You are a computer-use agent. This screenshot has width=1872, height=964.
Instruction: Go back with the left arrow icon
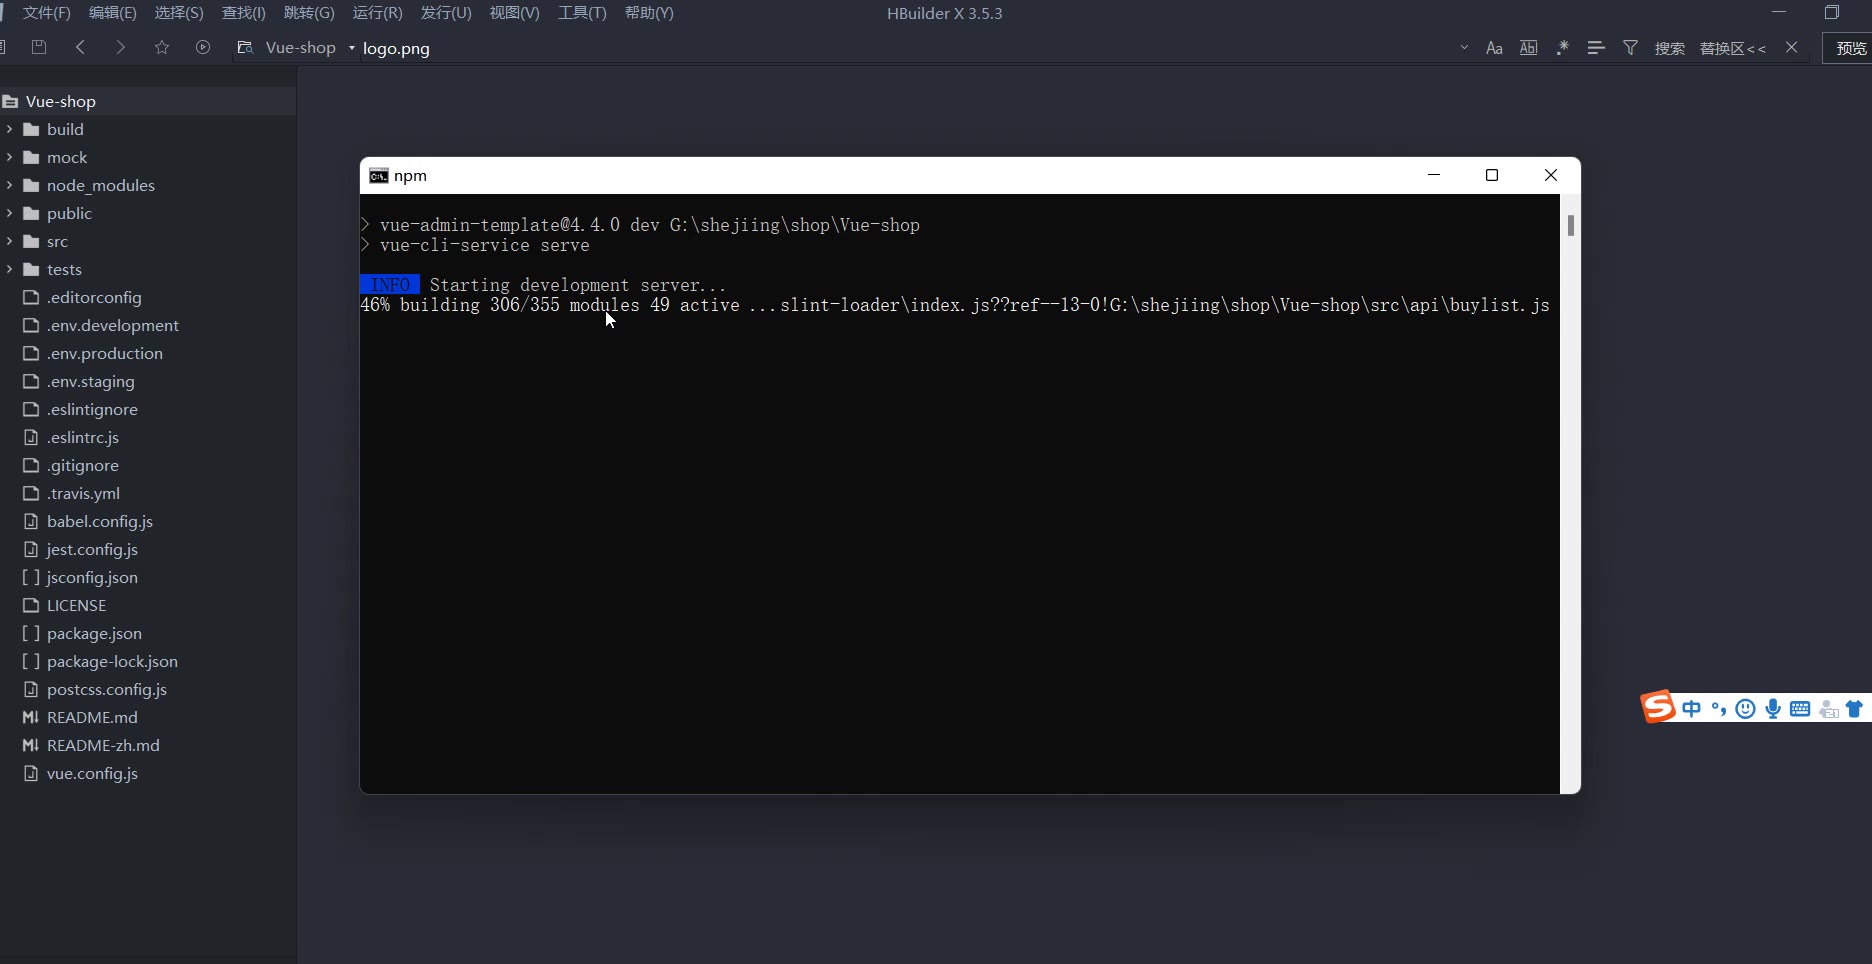(80, 47)
